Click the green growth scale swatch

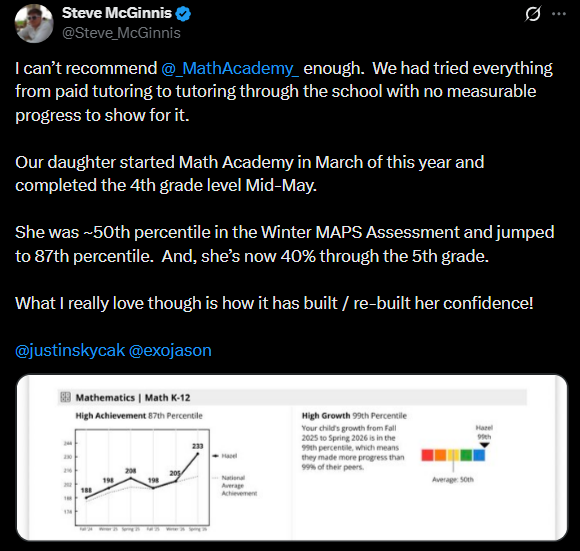[x=466, y=455]
